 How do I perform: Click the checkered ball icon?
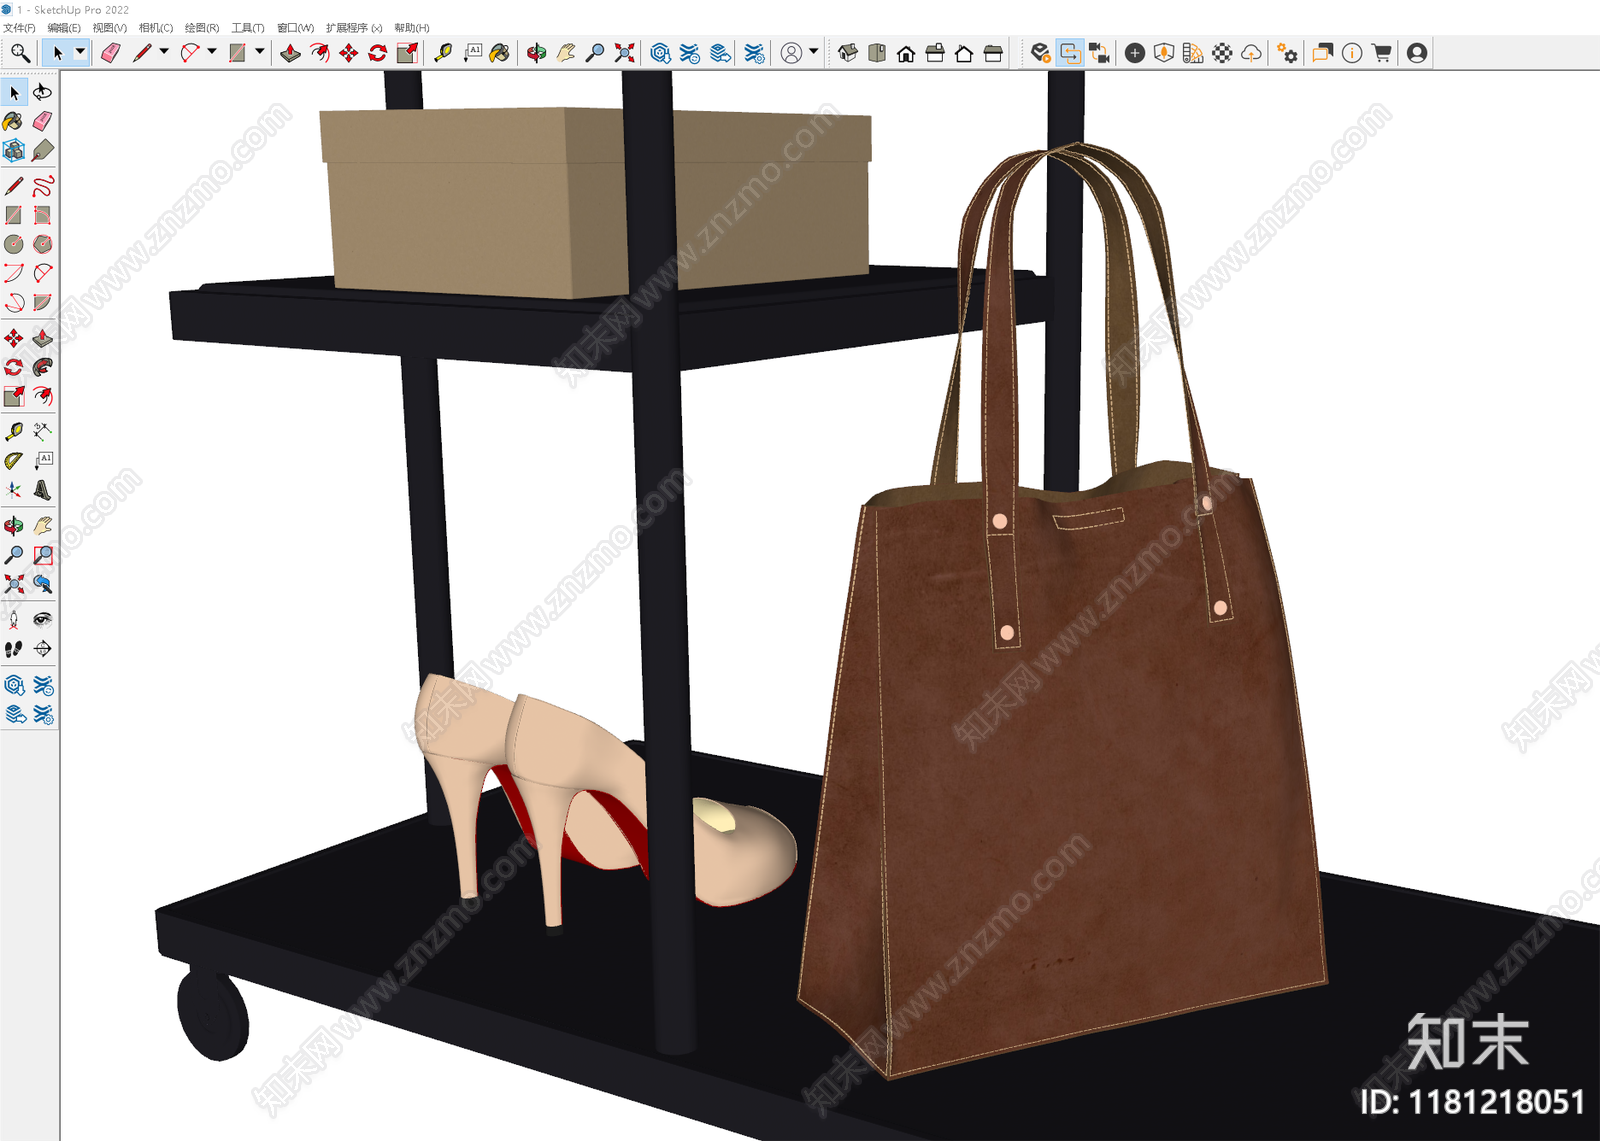pos(1222,53)
